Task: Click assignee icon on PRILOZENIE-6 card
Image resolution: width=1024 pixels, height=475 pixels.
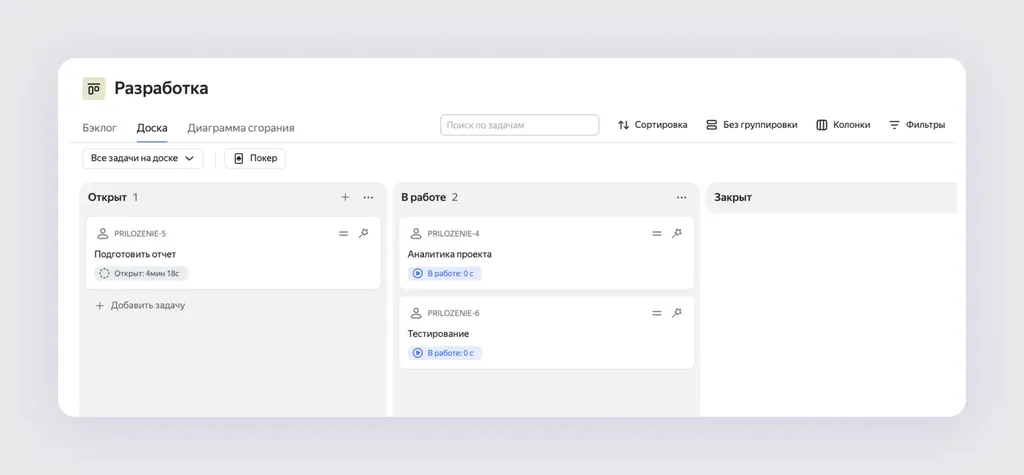Action: (x=416, y=313)
